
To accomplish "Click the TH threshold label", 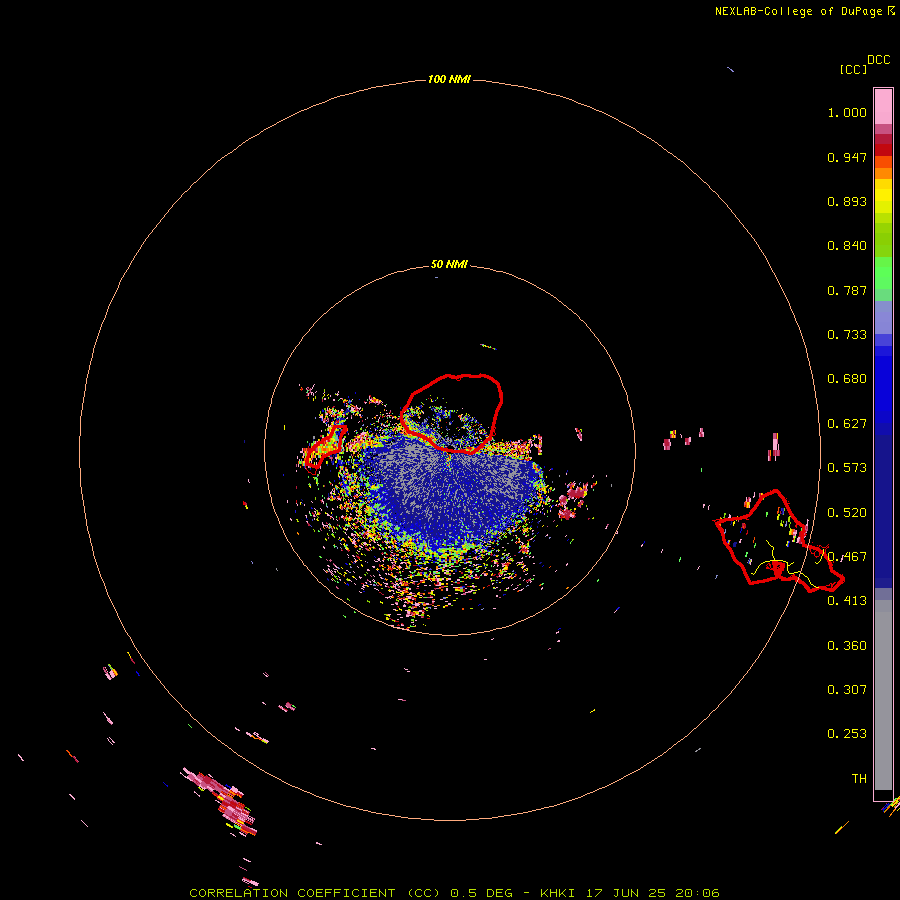I will (x=859, y=779).
